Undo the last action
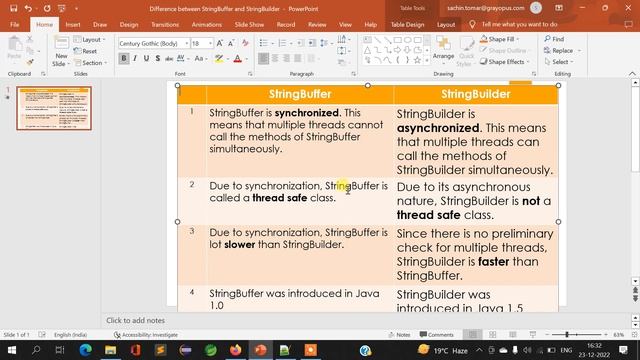Screen dimensions: 640x360 point(28,8)
